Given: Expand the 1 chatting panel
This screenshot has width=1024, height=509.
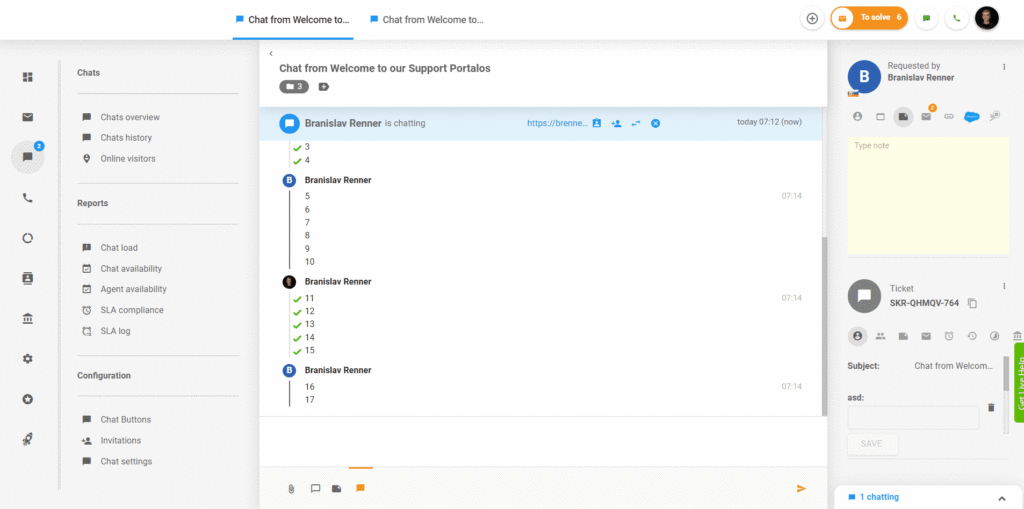Looking at the screenshot, I should coord(1001,497).
